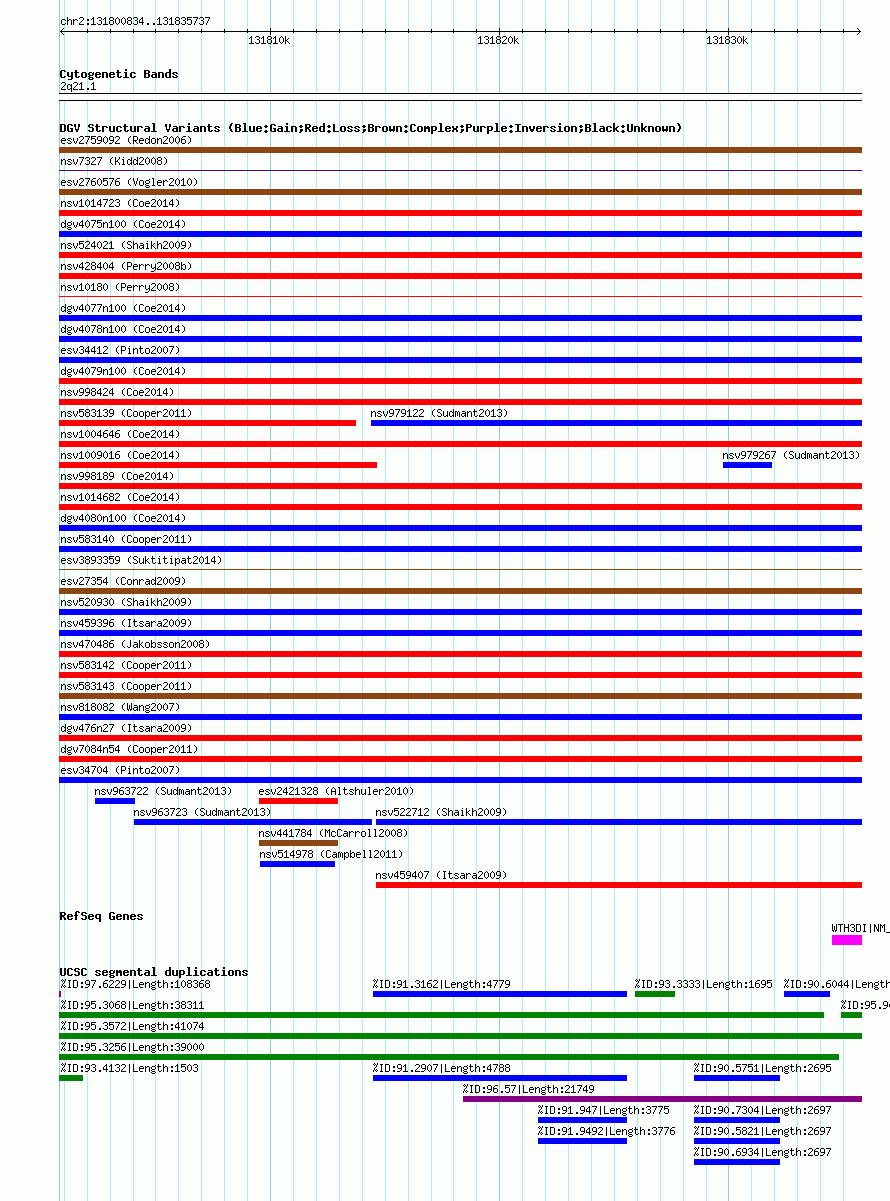The height and width of the screenshot is (1201, 890).
Task: Select nsv514978 (Campbell2011) variant
Action: 297,864
